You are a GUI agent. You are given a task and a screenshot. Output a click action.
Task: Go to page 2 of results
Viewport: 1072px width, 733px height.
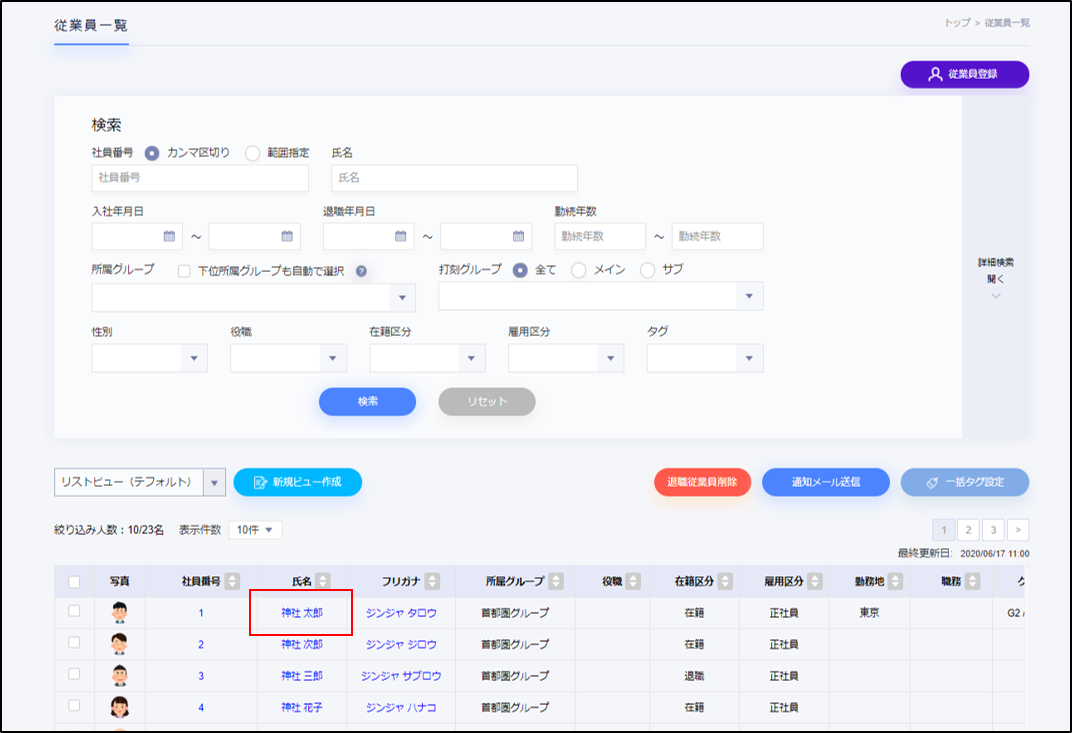(968, 530)
